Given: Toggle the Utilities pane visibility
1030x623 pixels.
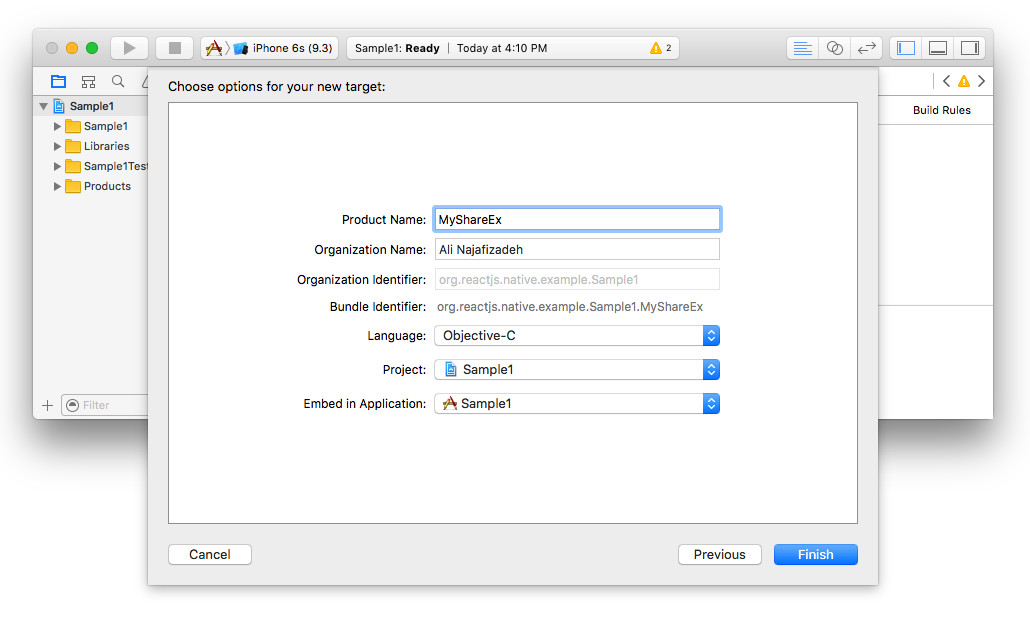Looking at the screenshot, I should [970, 48].
